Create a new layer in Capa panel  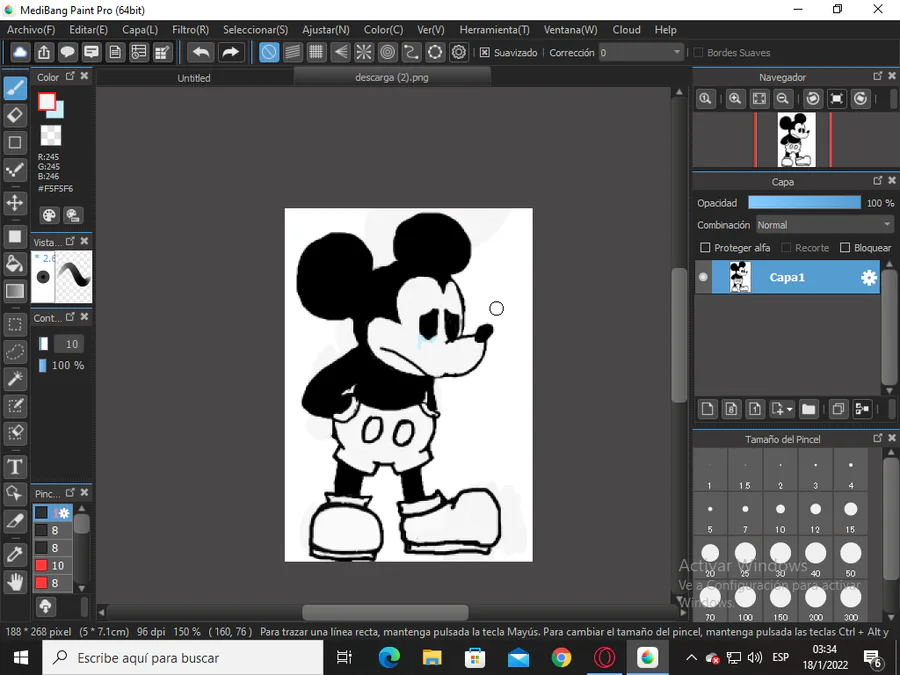(x=708, y=409)
